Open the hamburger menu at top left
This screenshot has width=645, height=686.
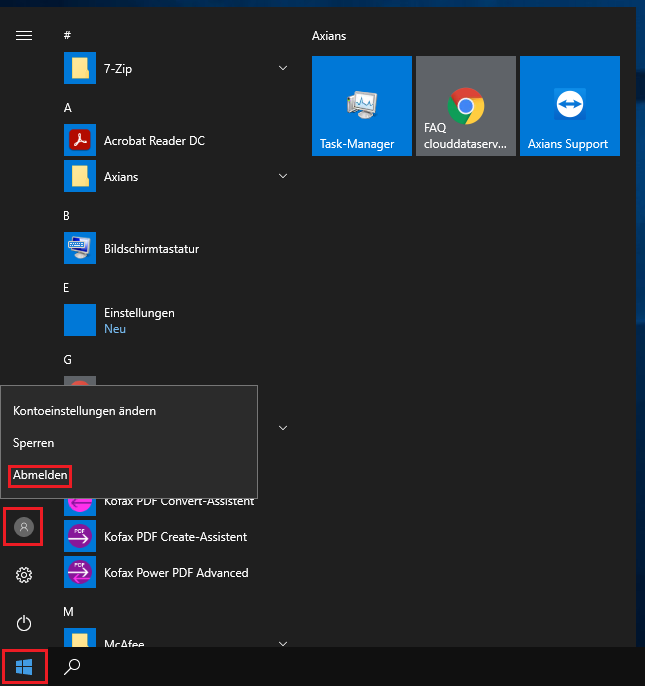pos(24,35)
